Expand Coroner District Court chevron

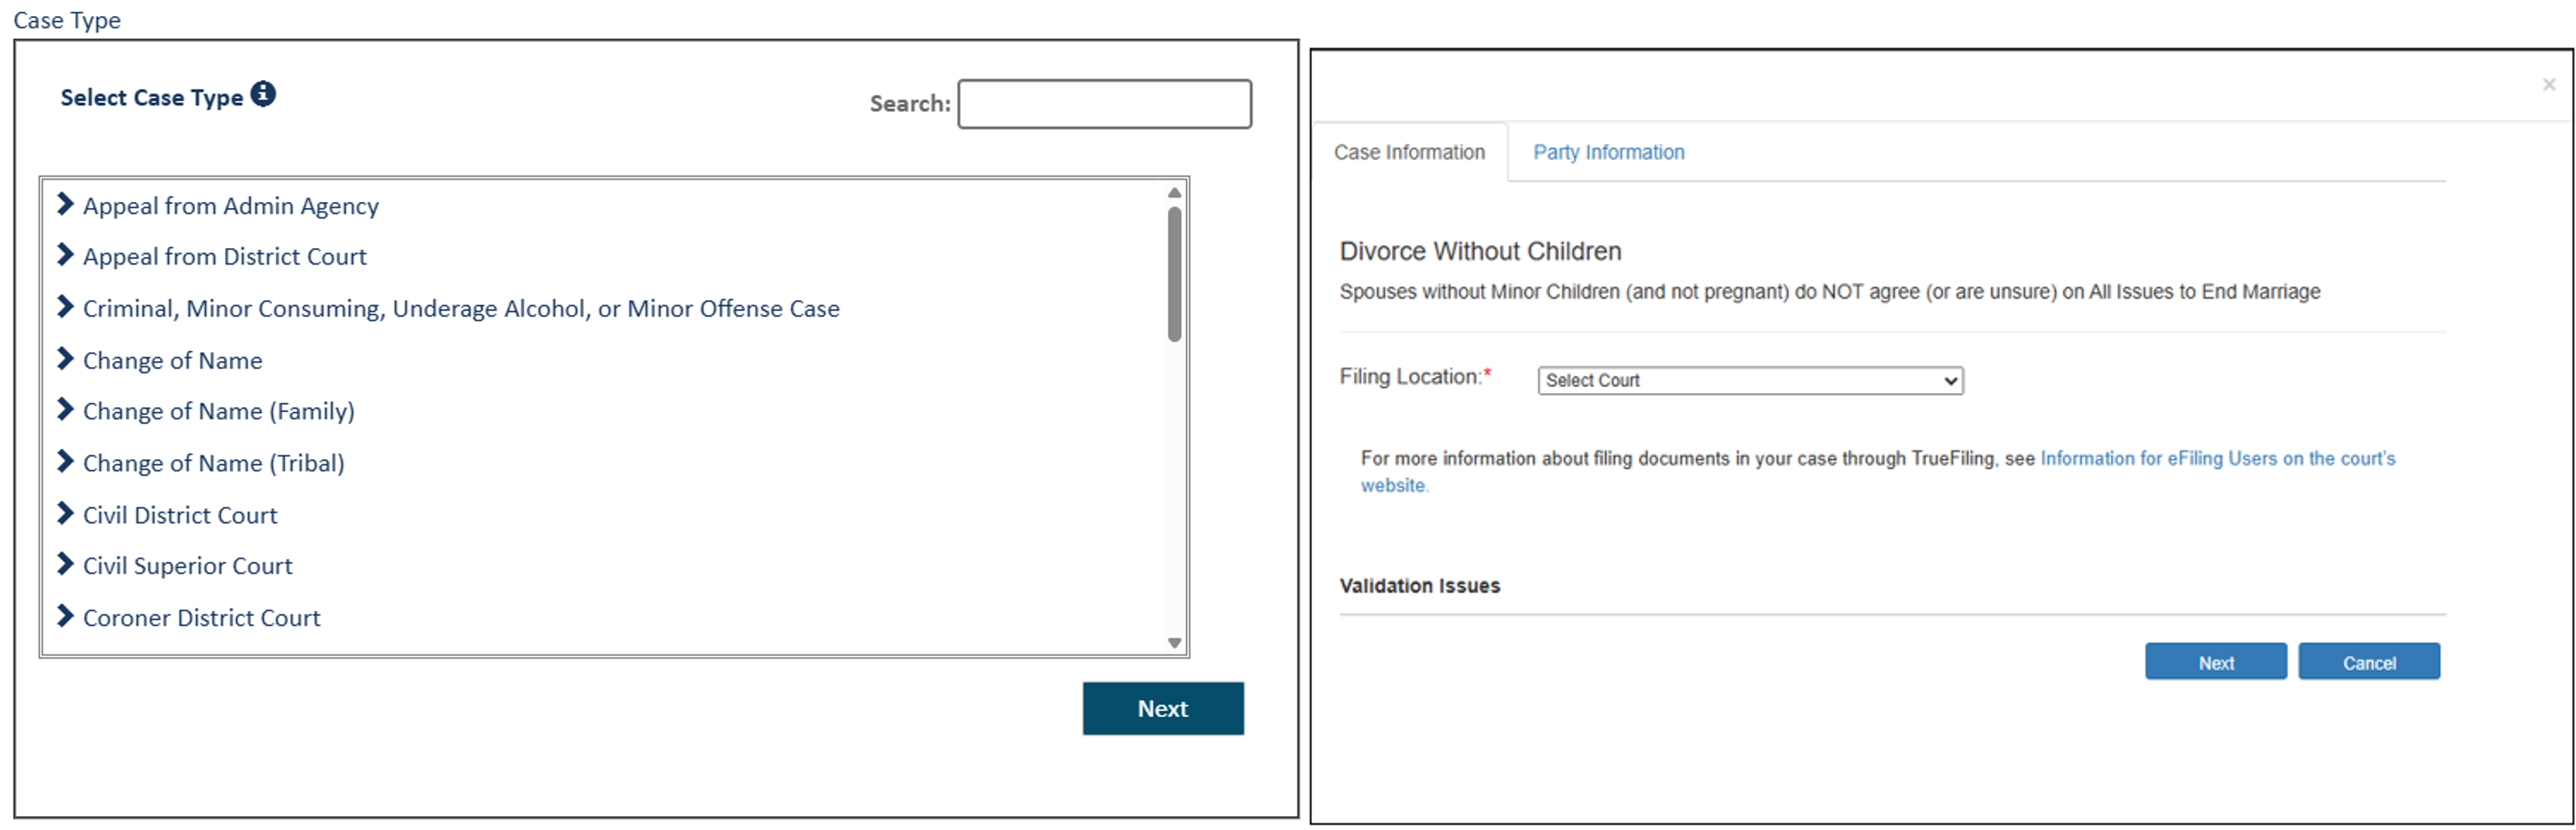click(x=66, y=617)
